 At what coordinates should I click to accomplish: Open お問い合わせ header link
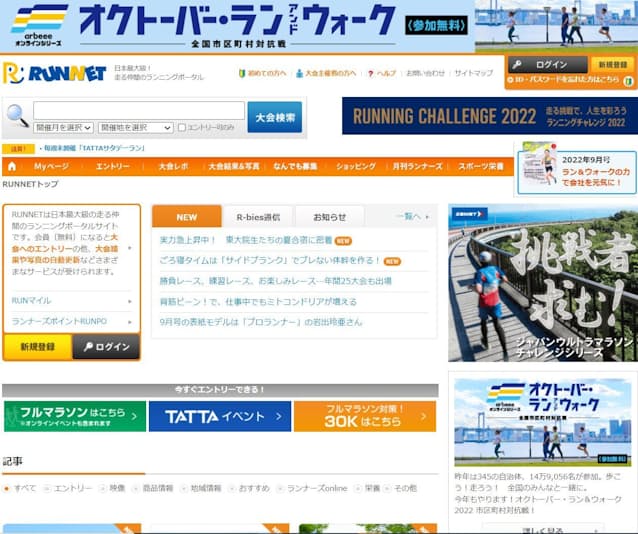[425, 74]
